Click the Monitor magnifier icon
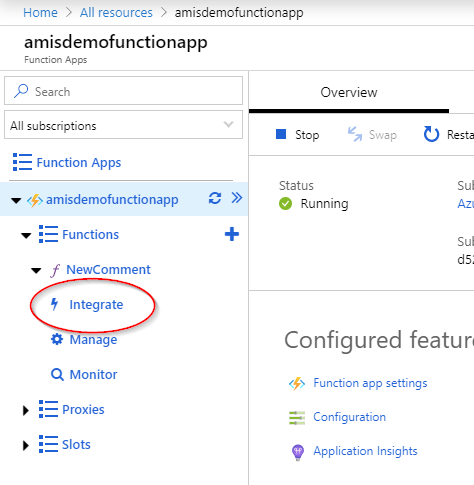474x485 pixels. coord(57,374)
